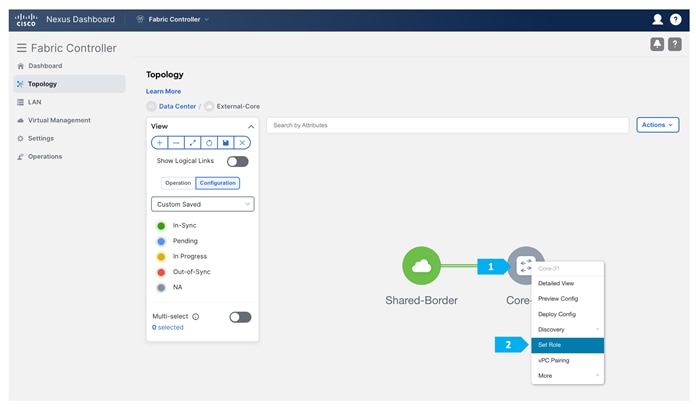Click the 0 selected link

click(168, 328)
